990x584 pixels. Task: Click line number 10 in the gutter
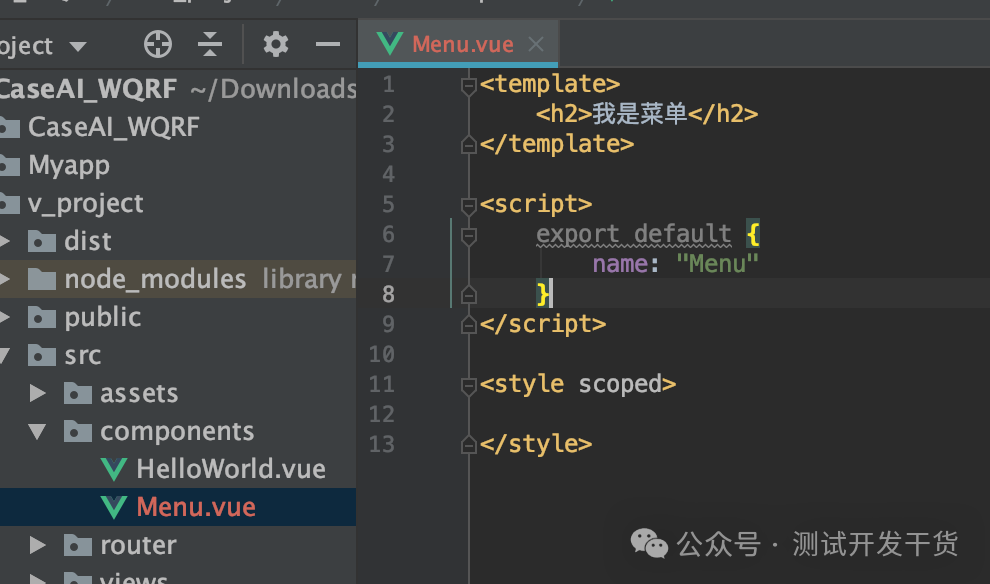[x=382, y=354]
